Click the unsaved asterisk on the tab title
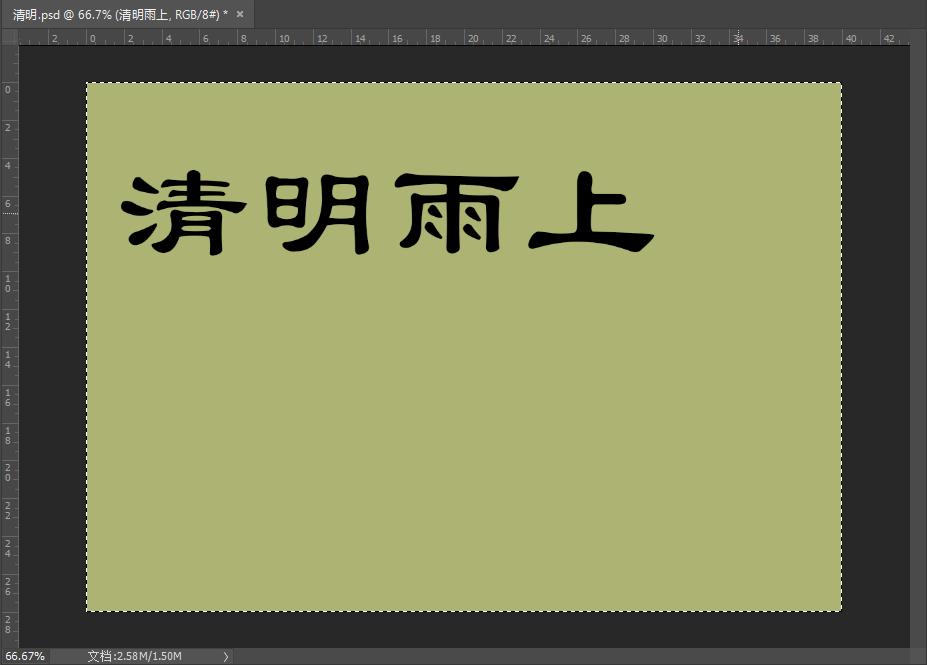Viewport: 927px width, 665px height. tap(226, 14)
